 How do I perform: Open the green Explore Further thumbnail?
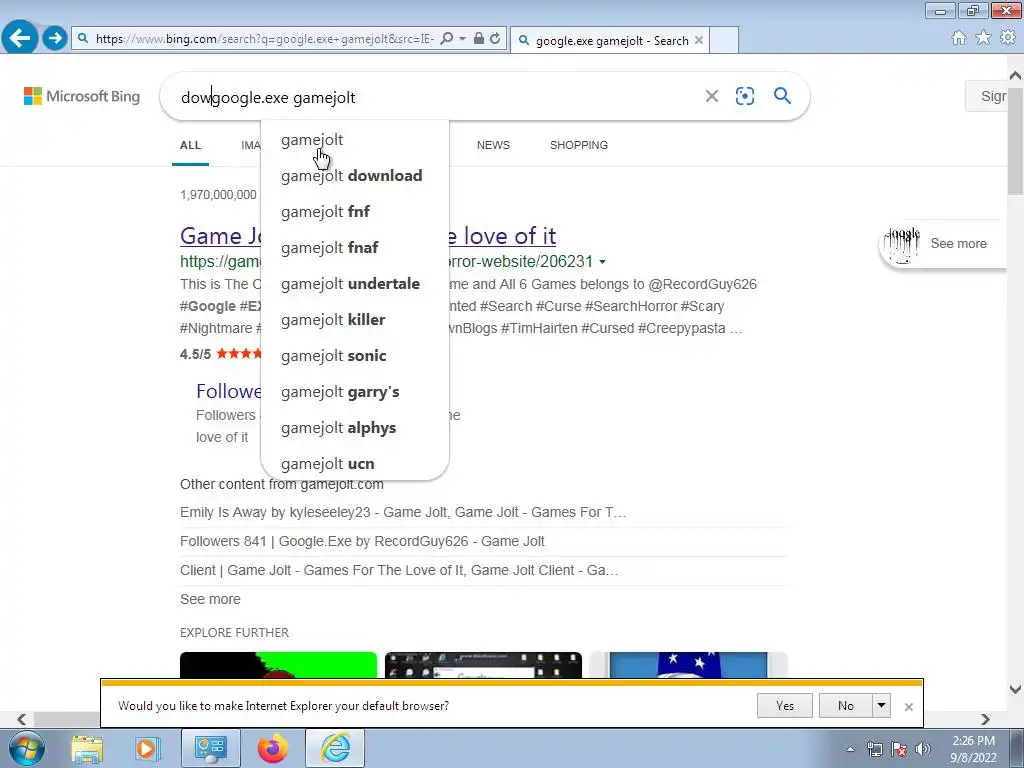point(278,665)
